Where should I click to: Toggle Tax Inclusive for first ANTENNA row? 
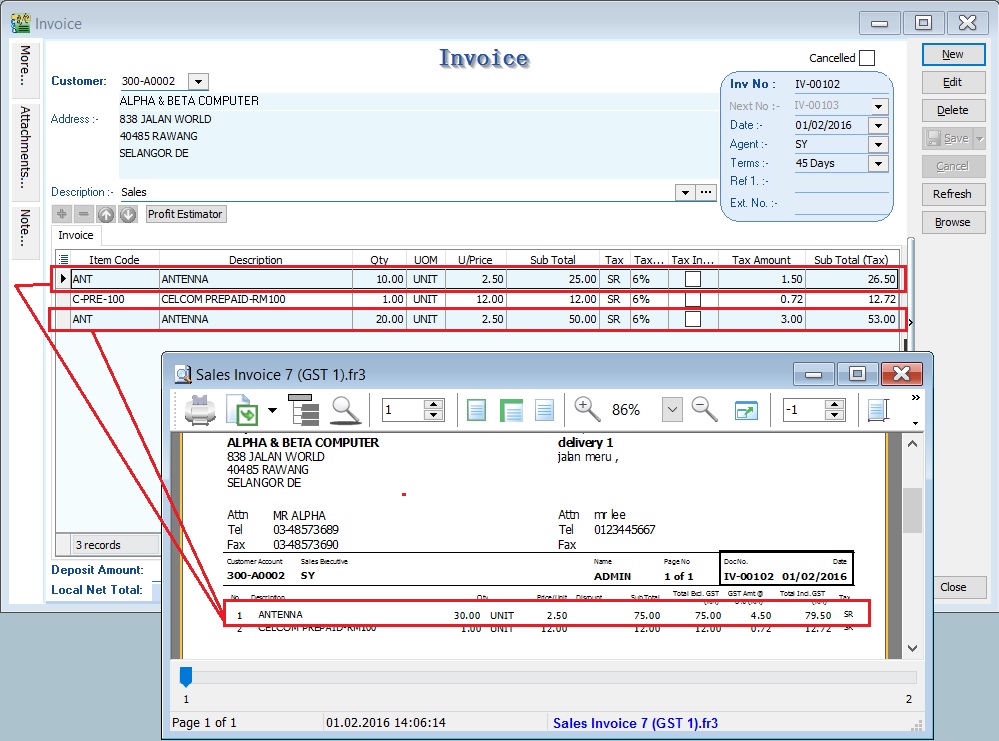(692, 279)
